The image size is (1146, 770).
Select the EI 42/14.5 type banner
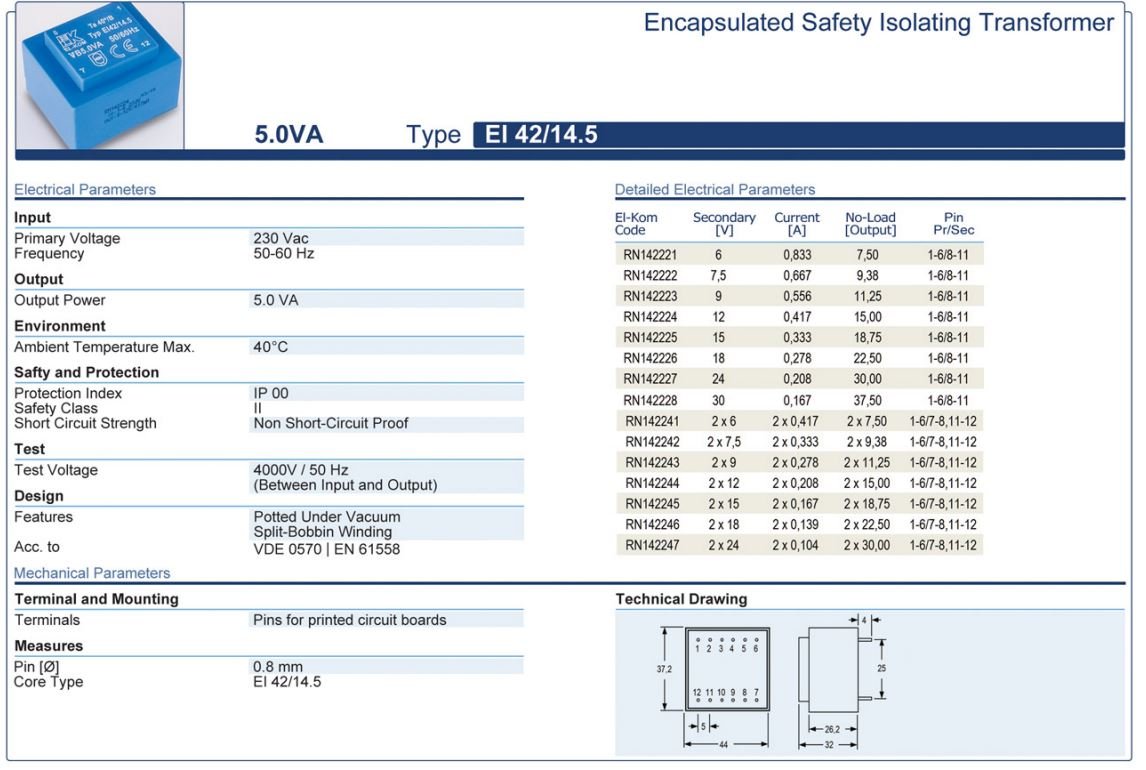541,135
